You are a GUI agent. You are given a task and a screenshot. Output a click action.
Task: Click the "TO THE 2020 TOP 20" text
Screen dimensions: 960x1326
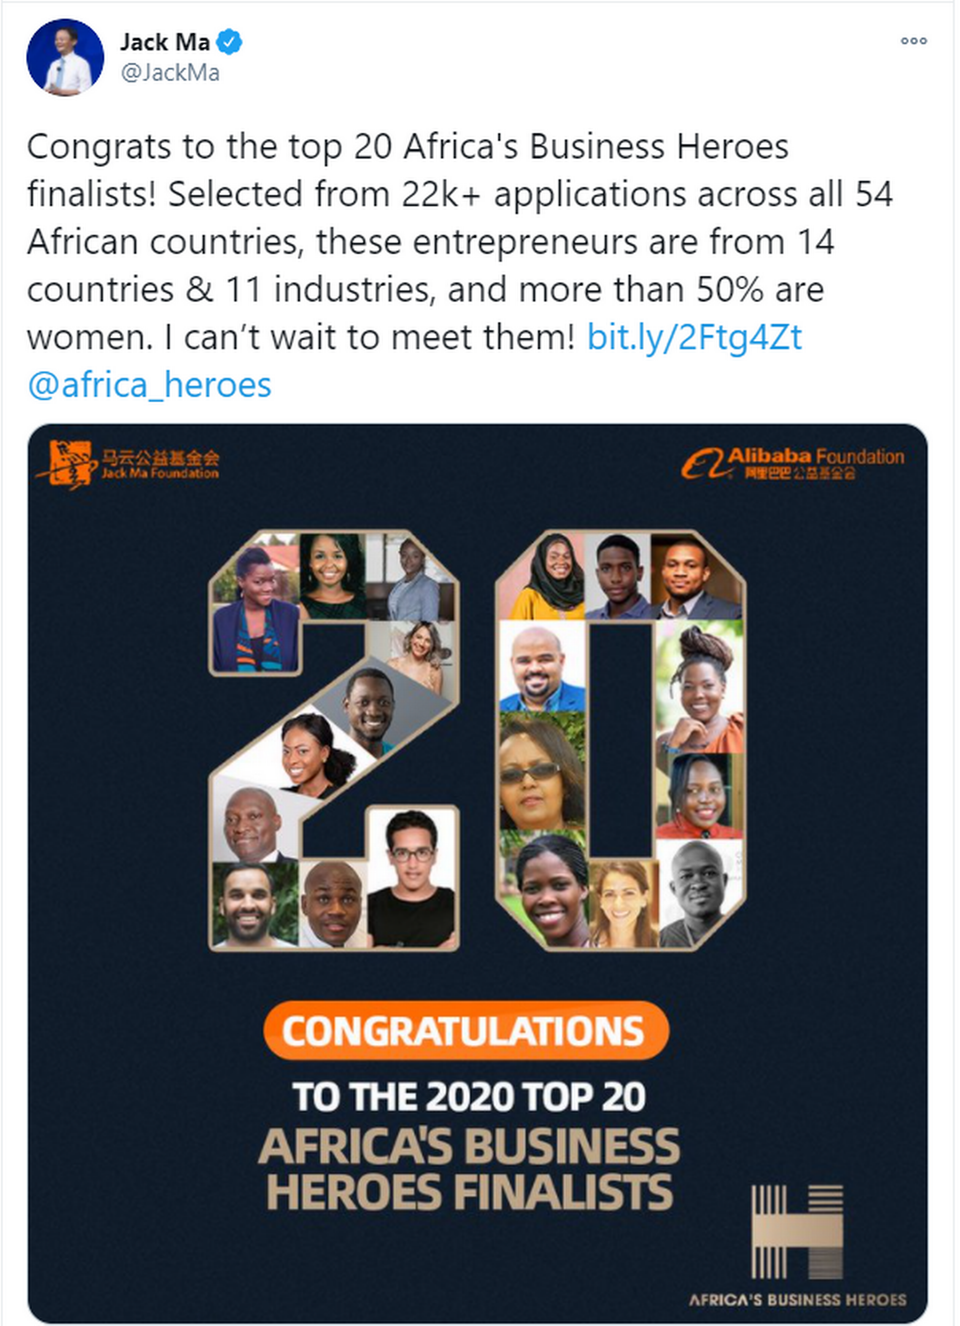469,1097
